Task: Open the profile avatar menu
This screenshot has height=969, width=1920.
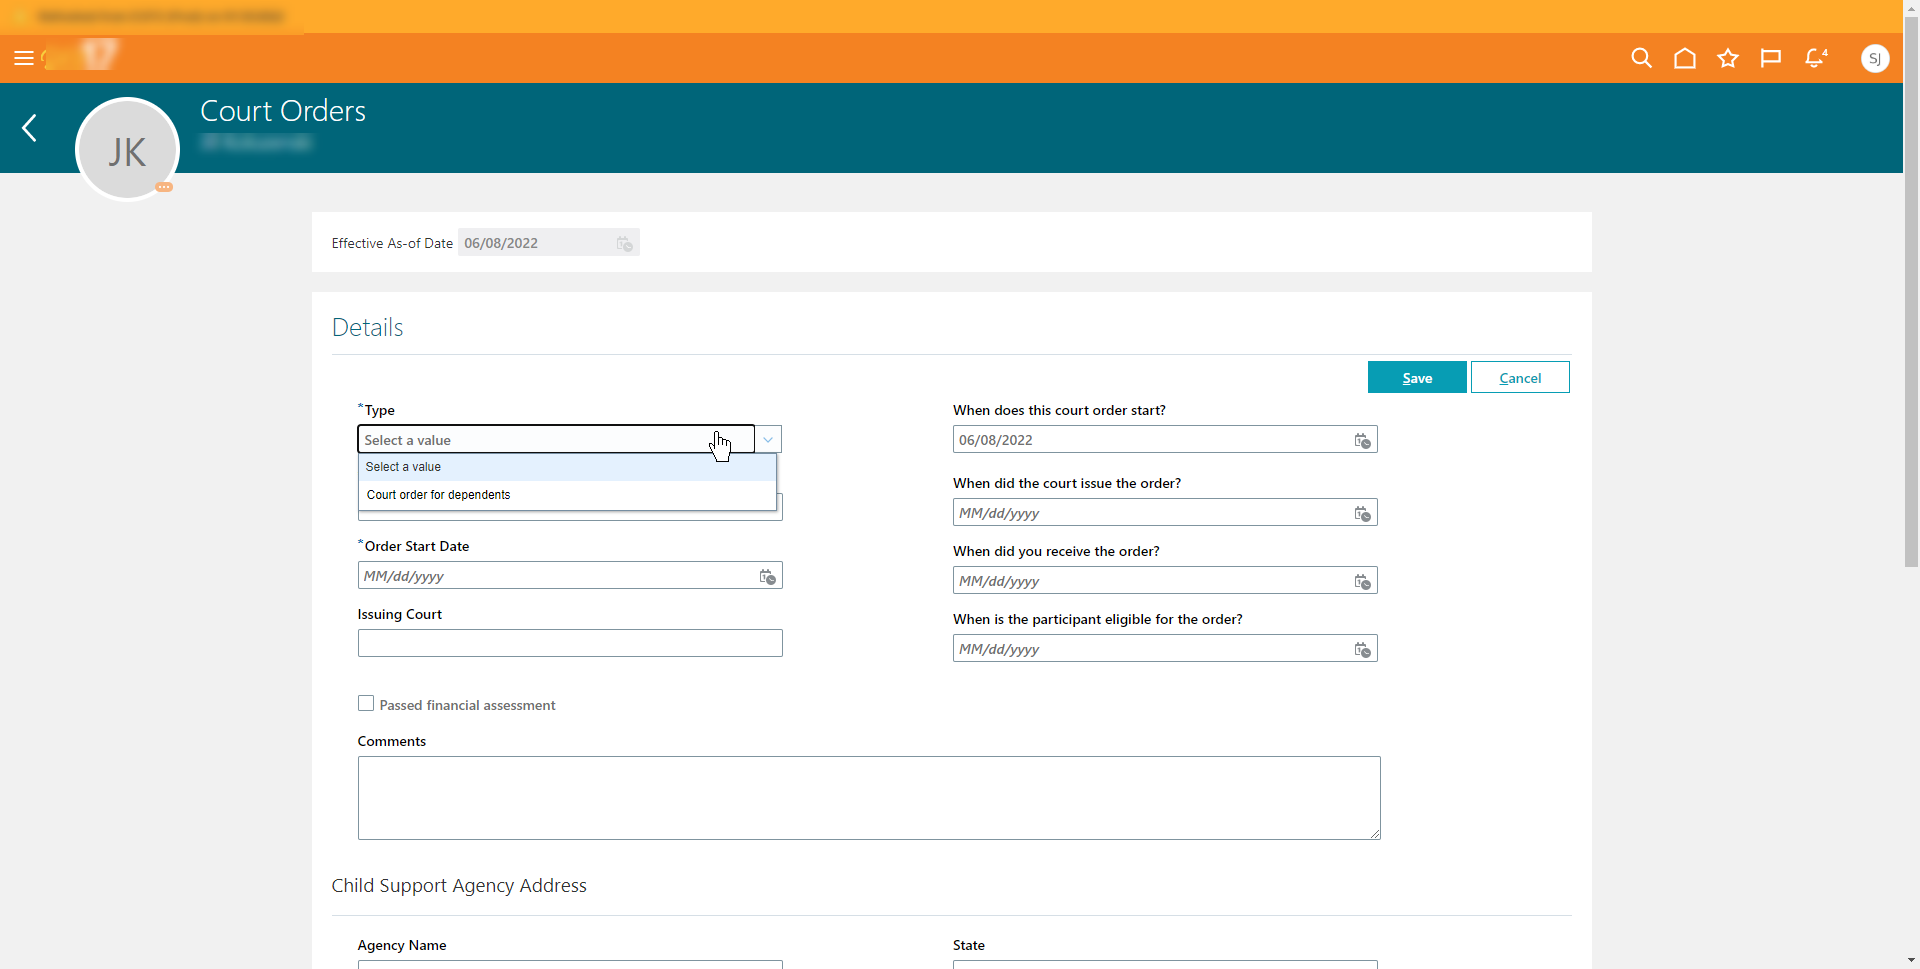Action: 1876,58
